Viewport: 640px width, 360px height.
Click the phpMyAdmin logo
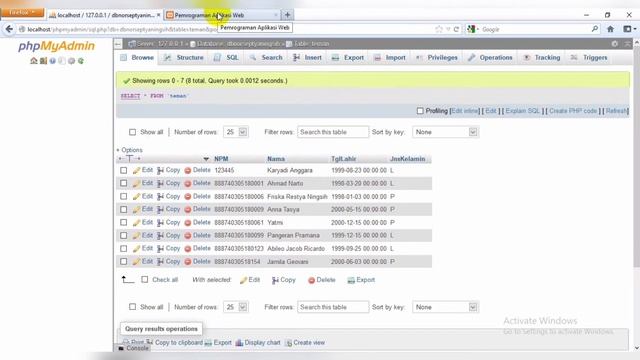tap(56, 46)
